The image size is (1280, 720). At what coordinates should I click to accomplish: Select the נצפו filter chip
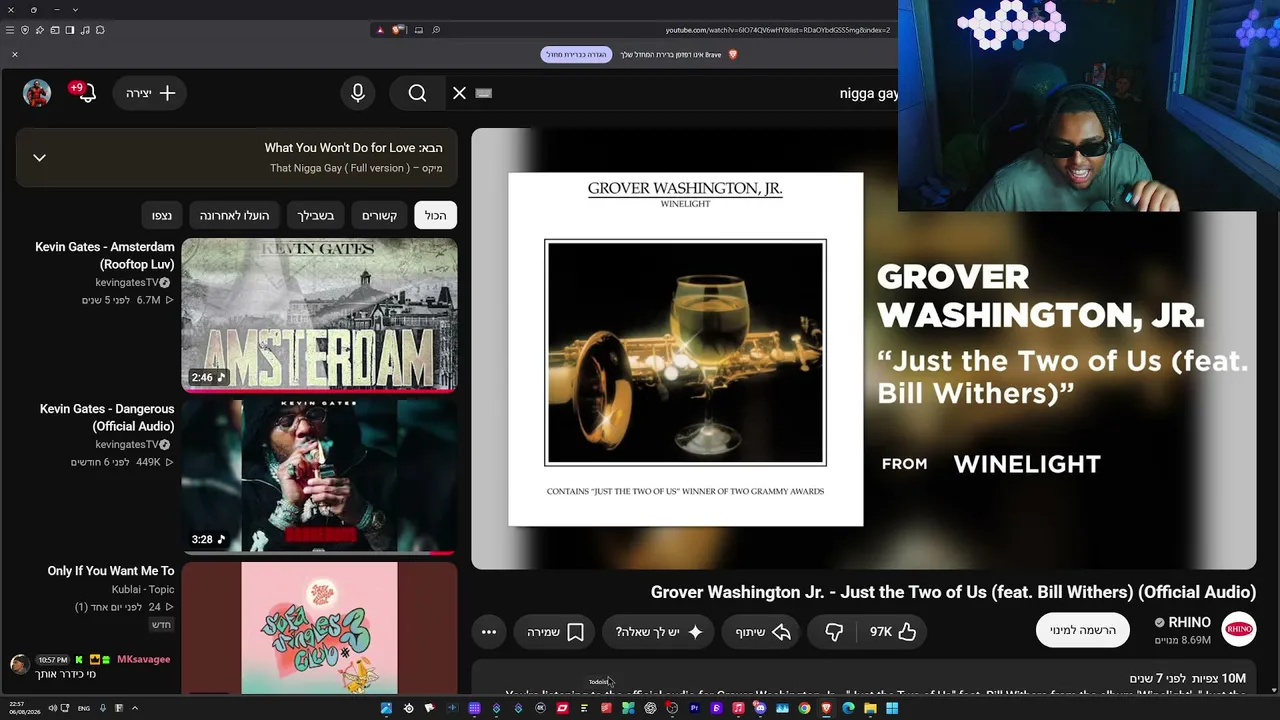tap(162, 215)
